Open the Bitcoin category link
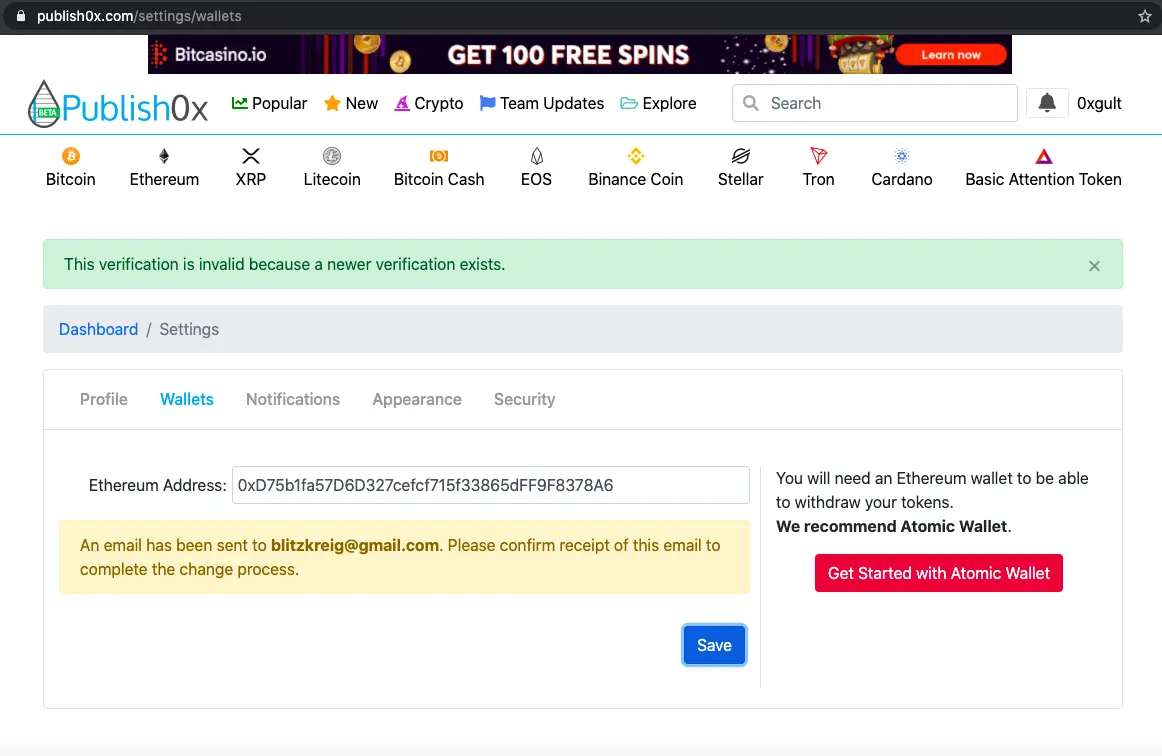Screen dimensions: 1162x756 tap(70, 179)
